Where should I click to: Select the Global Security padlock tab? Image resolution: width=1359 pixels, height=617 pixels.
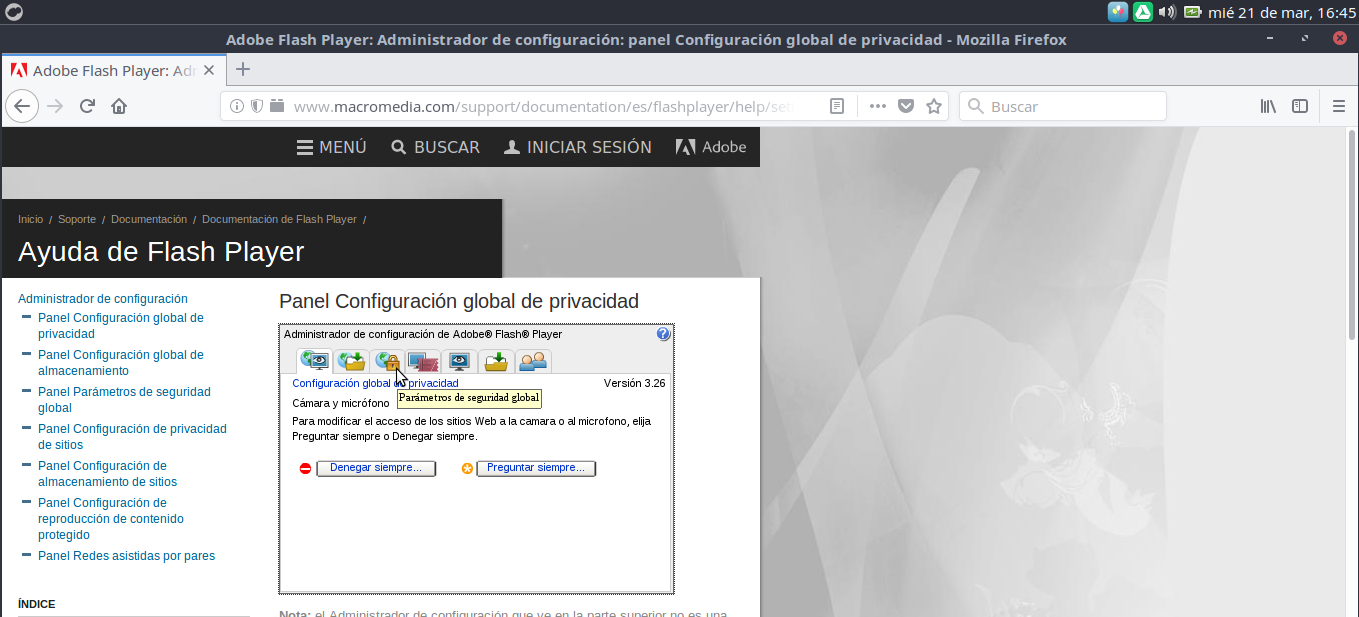[x=387, y=362]
